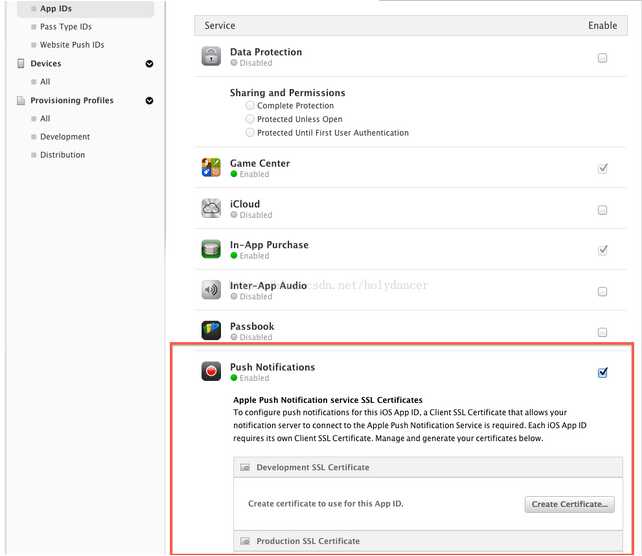Select Protected Unless Open radio button
642x556 pixels.
[x=249, y=119]
